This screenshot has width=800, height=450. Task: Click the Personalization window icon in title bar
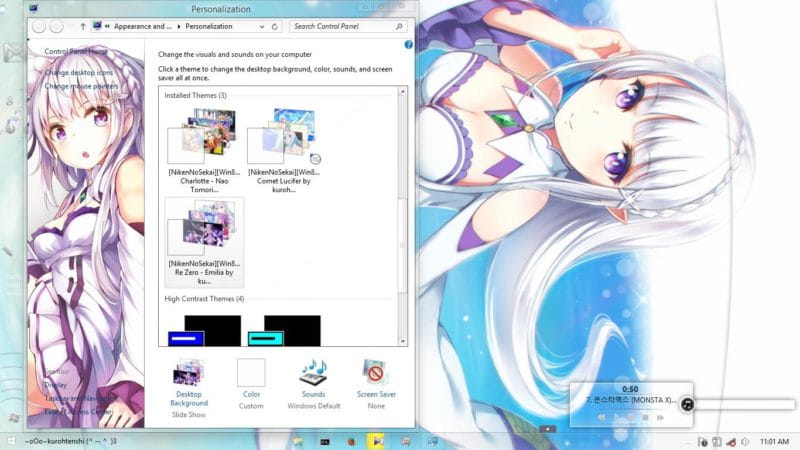[x=34, y=9]
